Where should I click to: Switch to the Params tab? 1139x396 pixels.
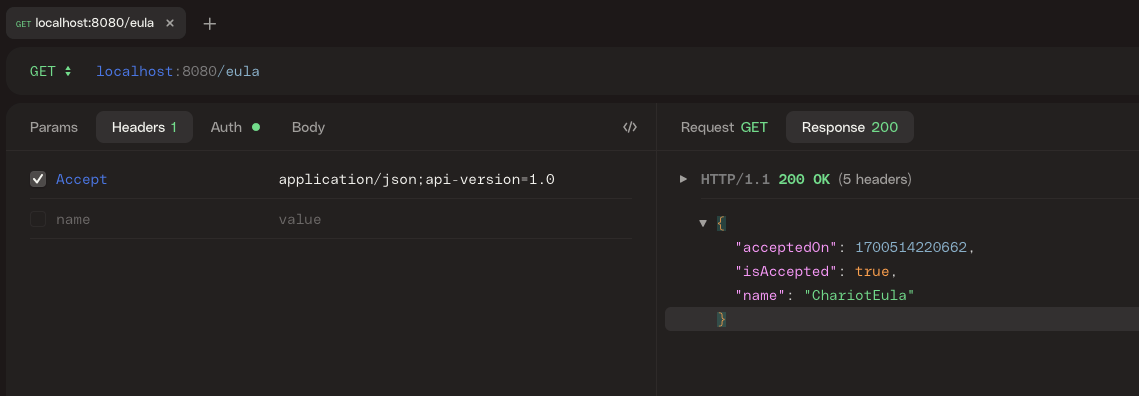tap(54, 127)
